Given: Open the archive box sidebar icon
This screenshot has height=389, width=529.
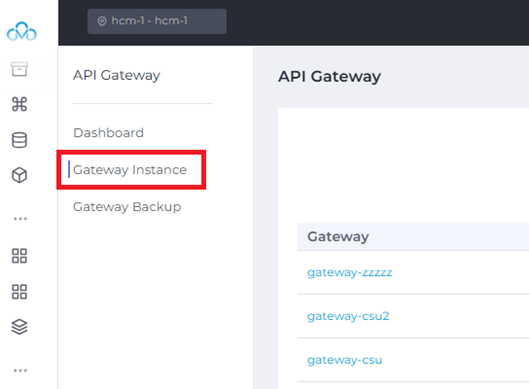Looking at the screenshot, I should coord(19,69).
